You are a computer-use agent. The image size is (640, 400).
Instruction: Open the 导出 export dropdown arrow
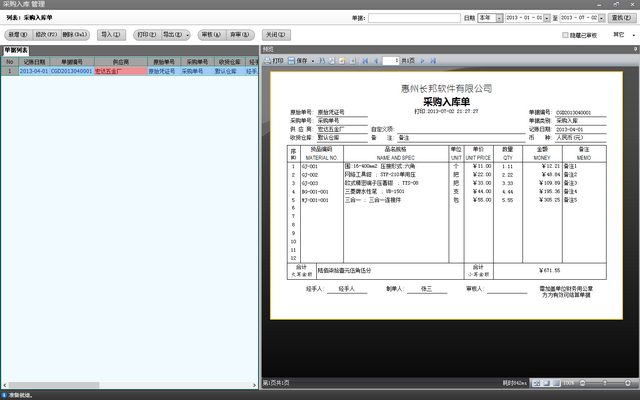pos(187,35)
